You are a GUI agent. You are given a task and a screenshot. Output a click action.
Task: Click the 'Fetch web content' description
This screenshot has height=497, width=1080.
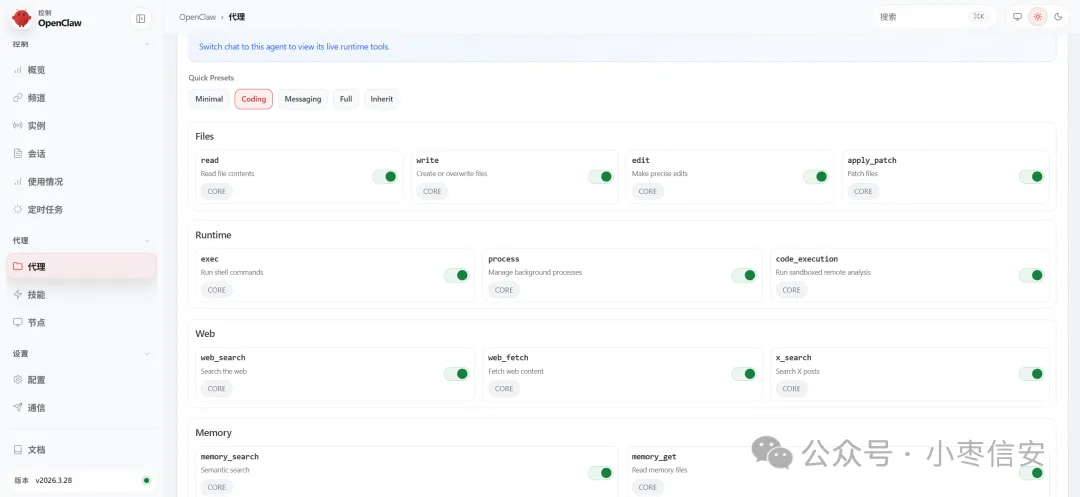tap(516, 372)
